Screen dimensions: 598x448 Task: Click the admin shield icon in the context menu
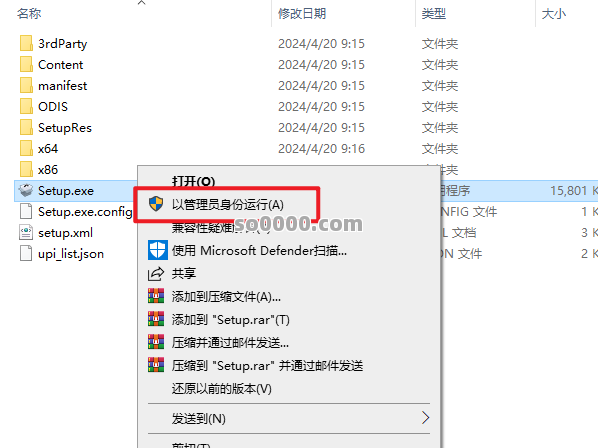pos(156,204)
